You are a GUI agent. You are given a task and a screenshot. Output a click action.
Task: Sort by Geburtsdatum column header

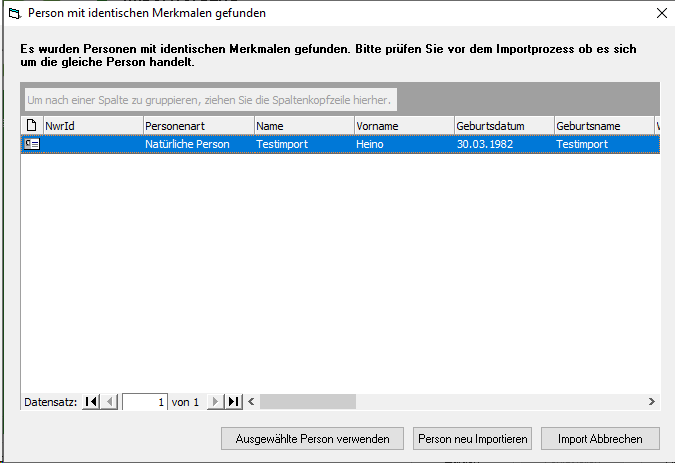pyautogui.click(x=503, y=126)
